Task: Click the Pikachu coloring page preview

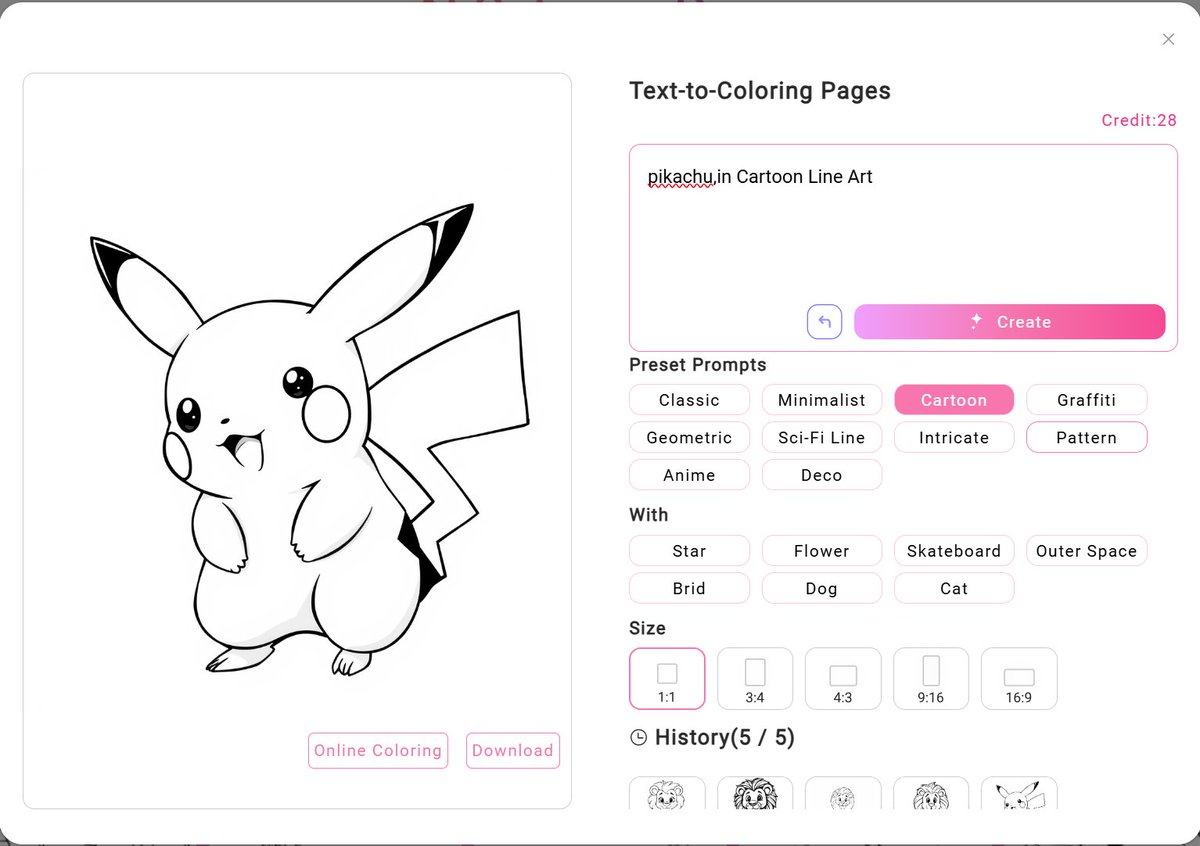Action: pos(297,440)
